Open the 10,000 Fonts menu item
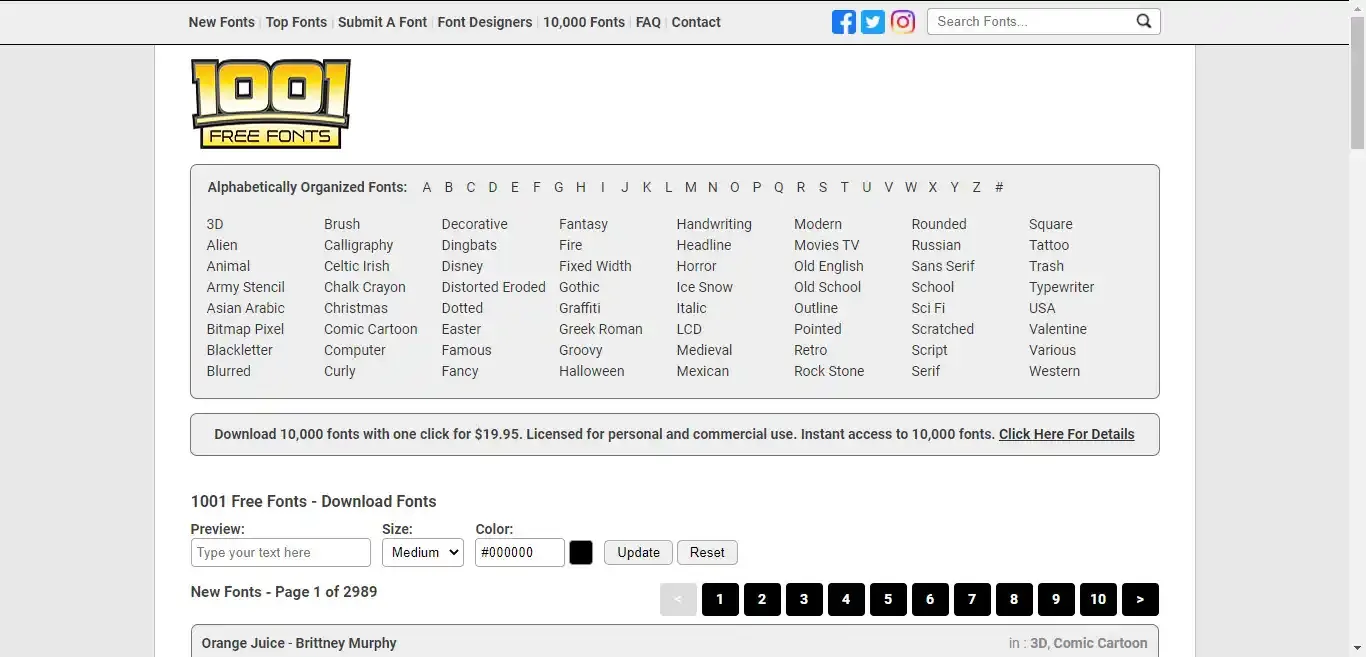 click(584, 22)
